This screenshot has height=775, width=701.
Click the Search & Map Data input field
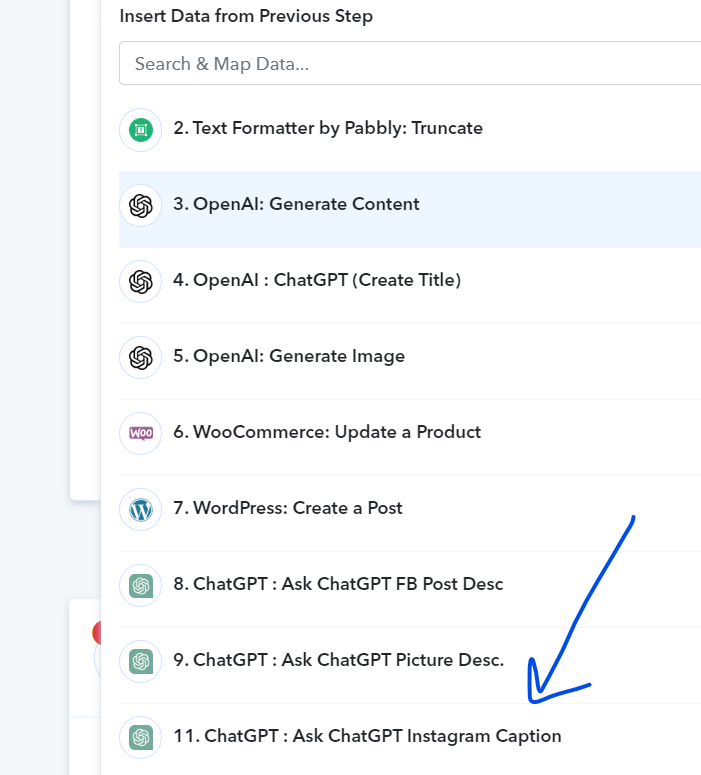(410, 63)
